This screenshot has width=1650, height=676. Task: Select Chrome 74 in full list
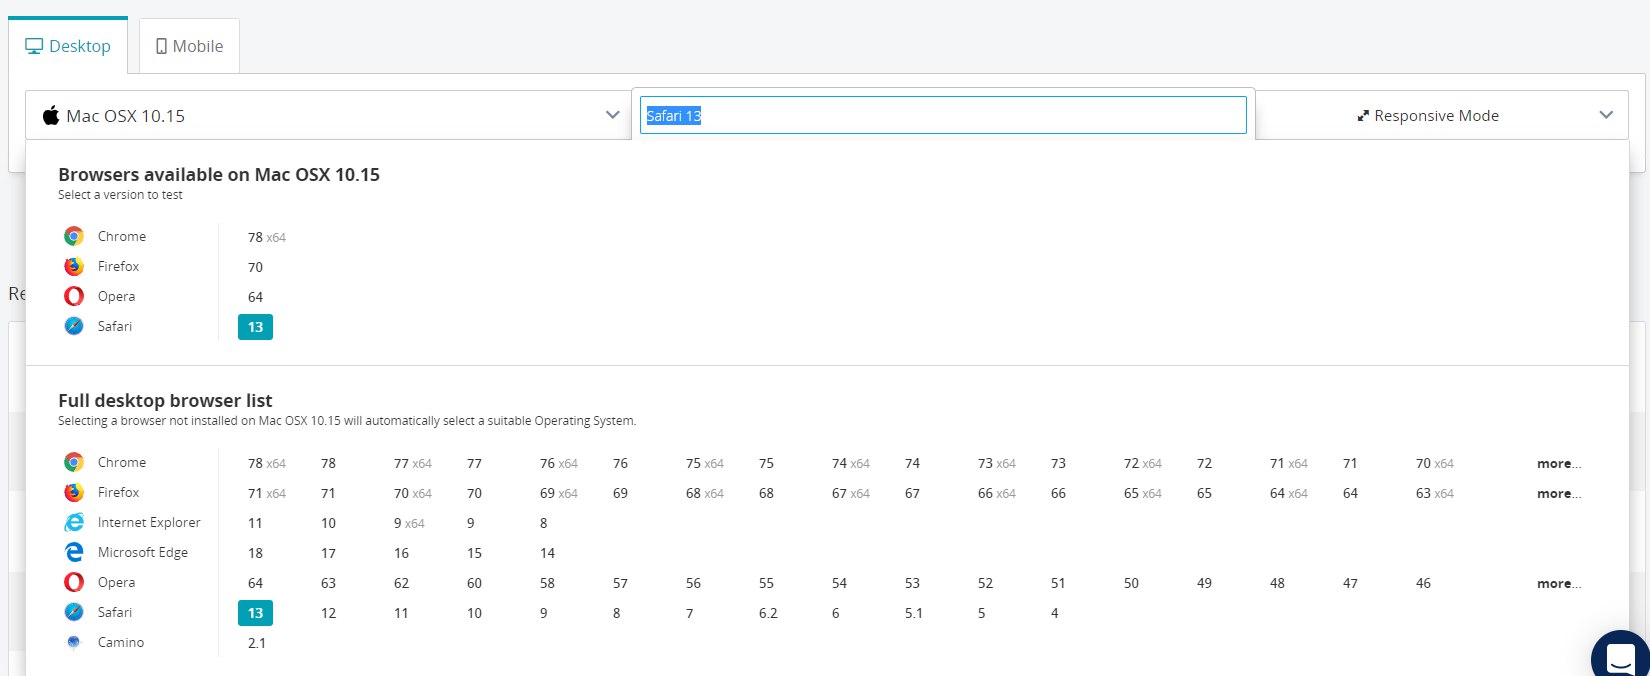pyautogui.click(x=912, y=463)
